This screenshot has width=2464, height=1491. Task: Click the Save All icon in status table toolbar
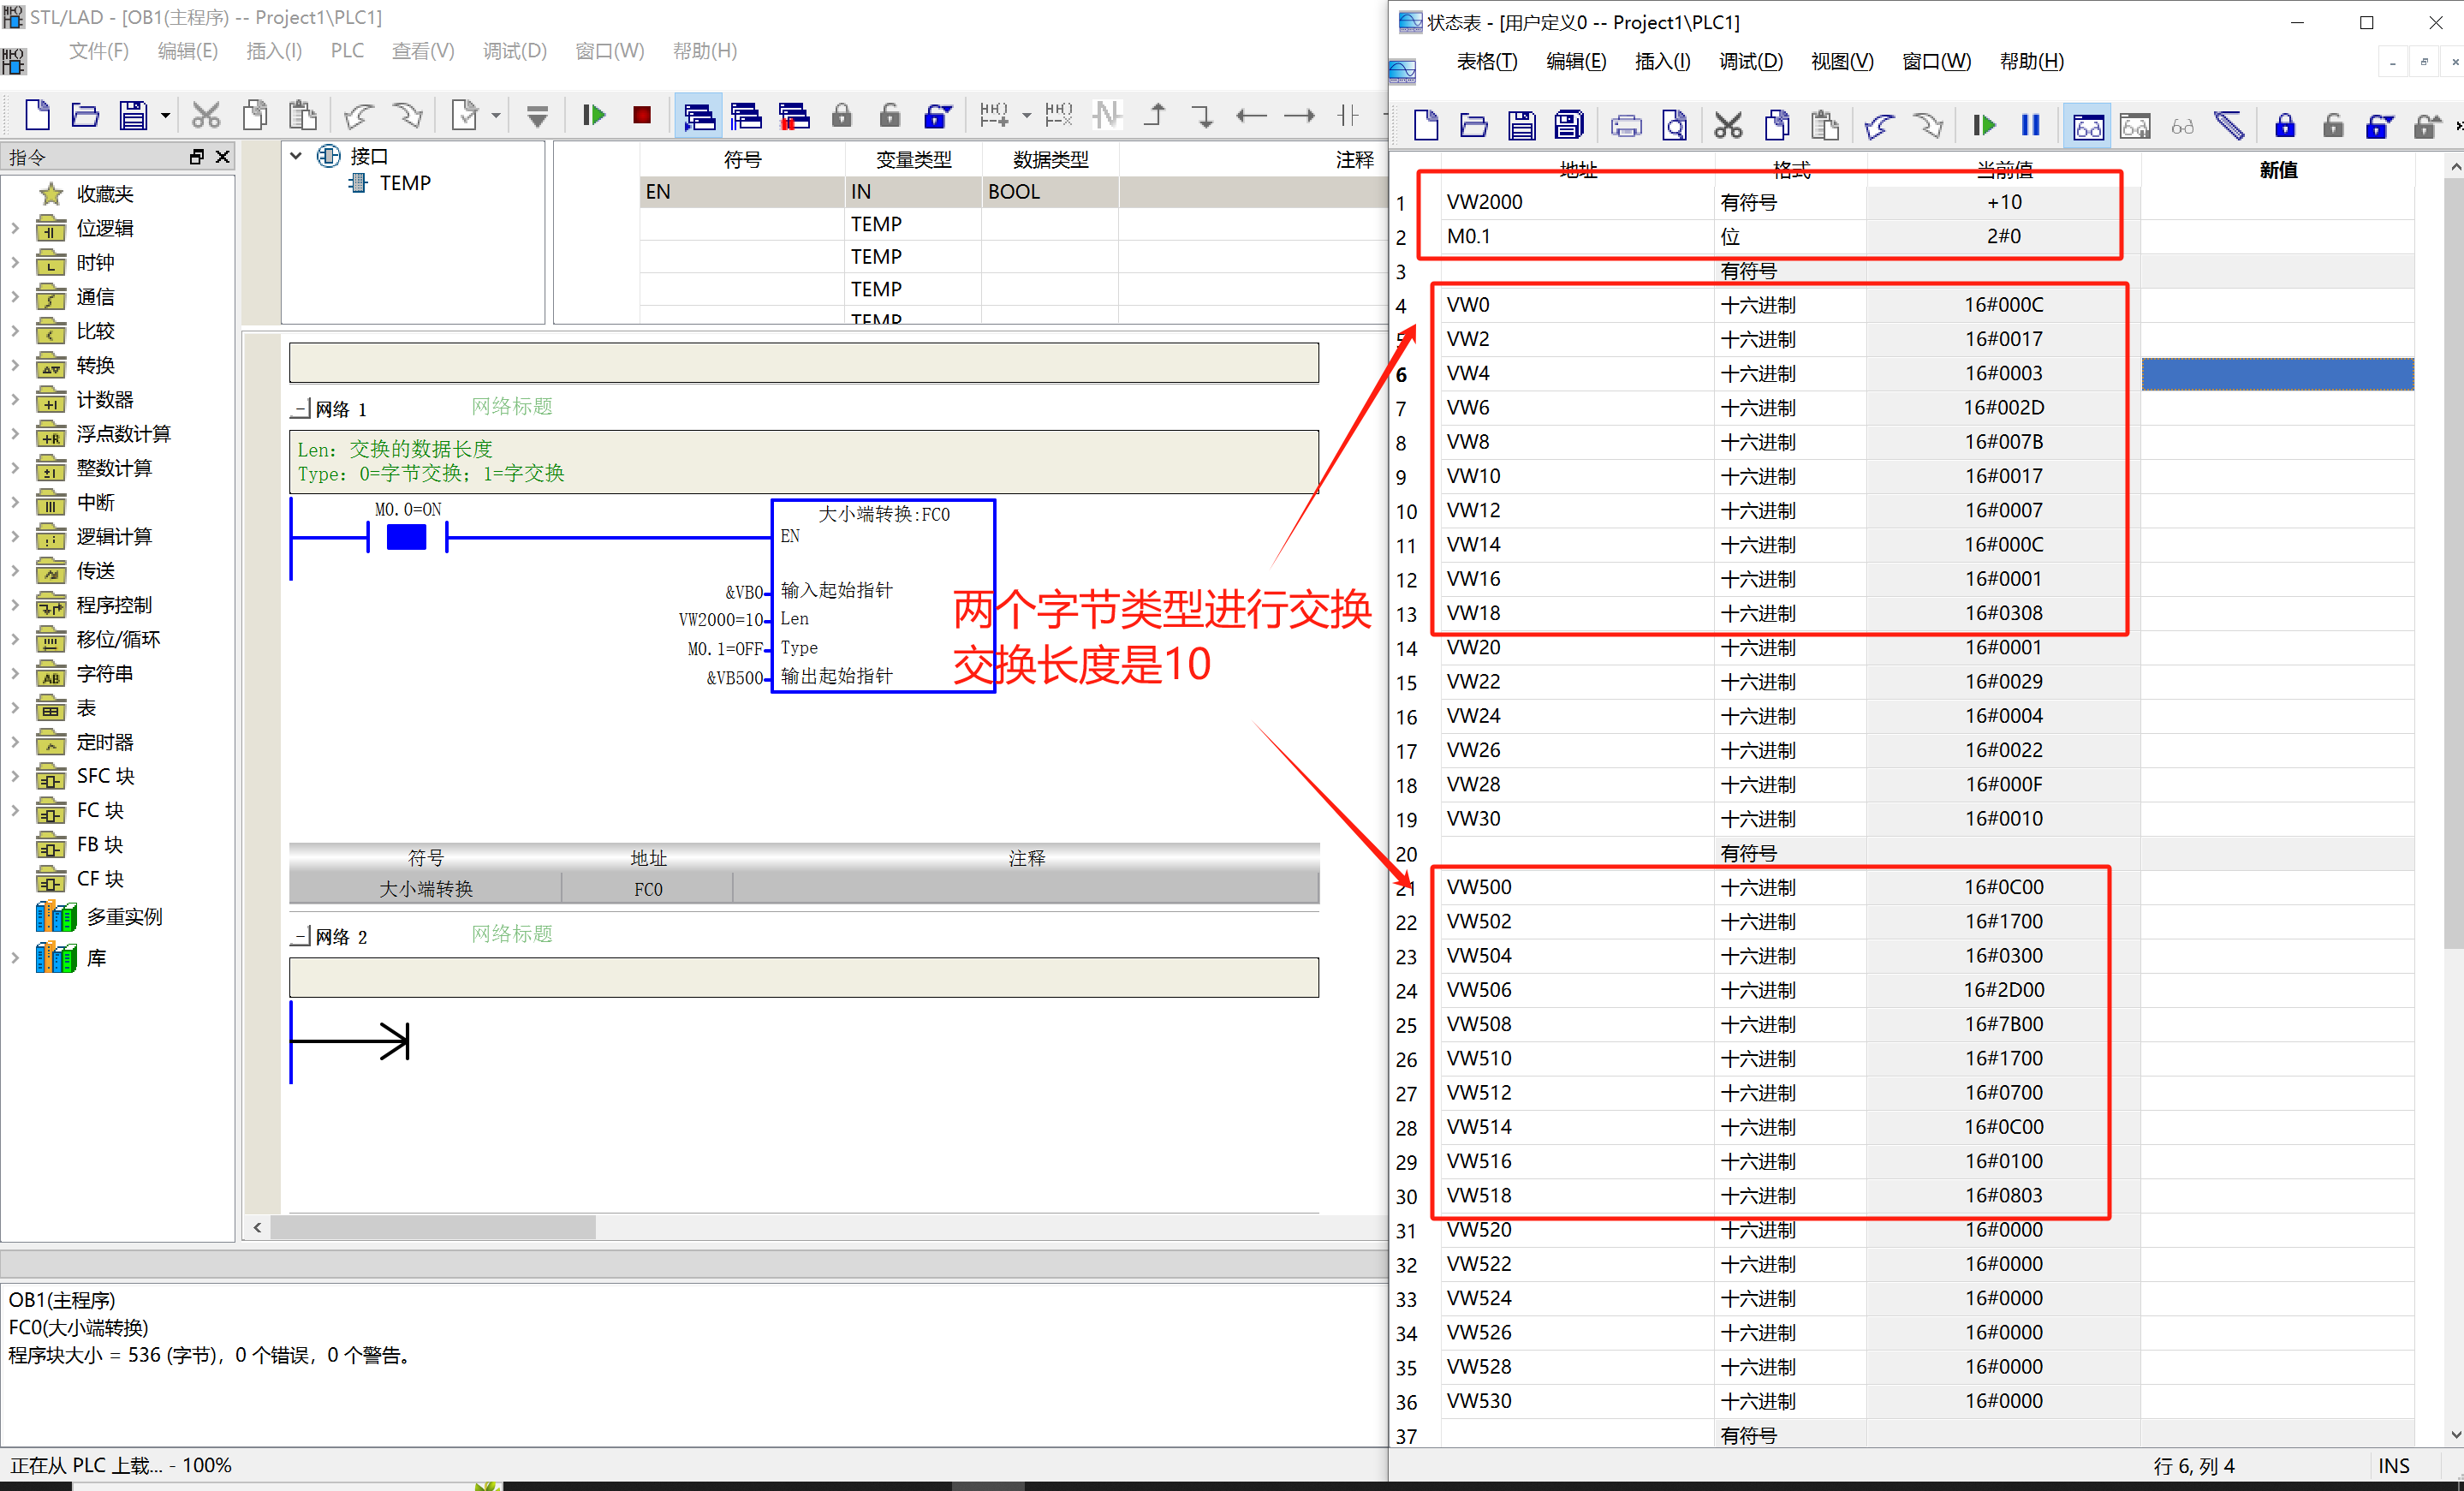coord(1569,125)
